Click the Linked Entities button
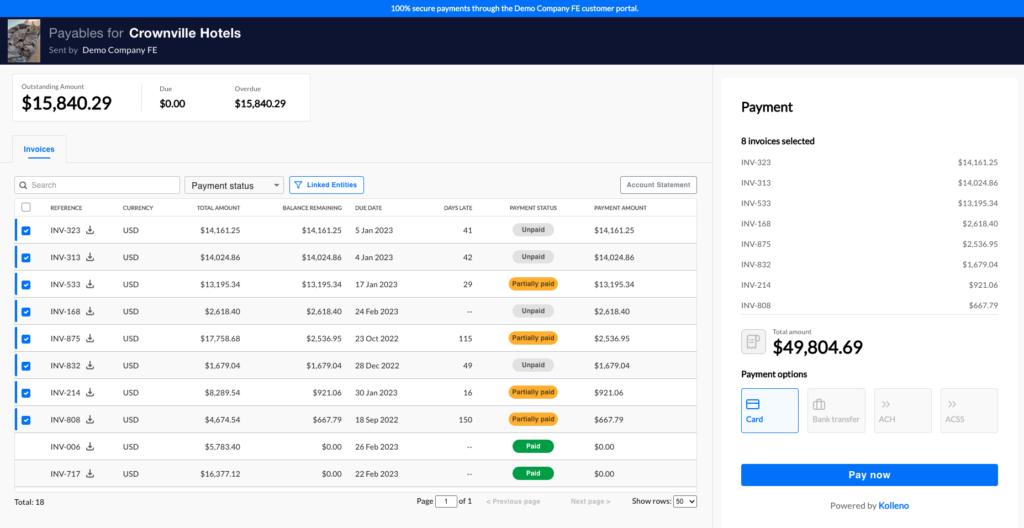The width and height of the screenshot is (1024, 528). point(326,185)
